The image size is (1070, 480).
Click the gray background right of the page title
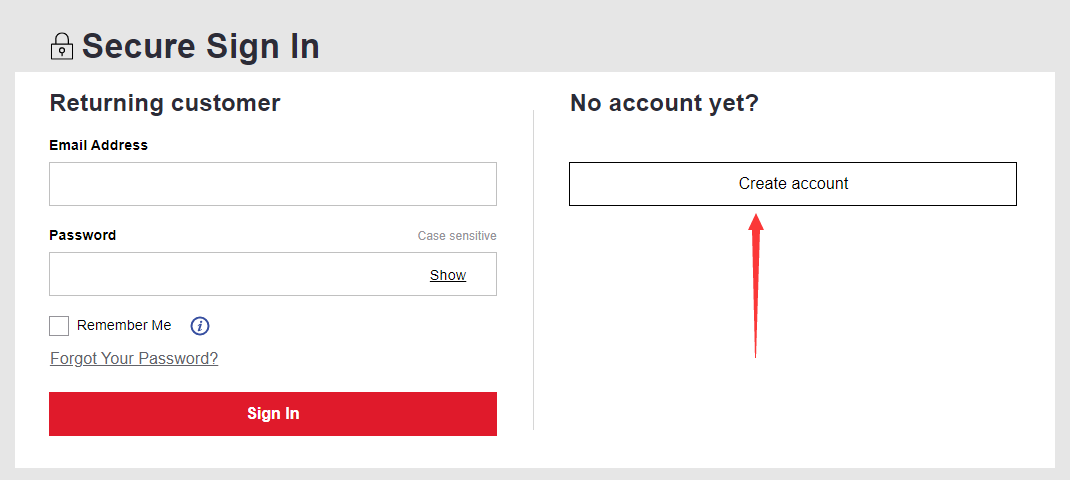(682, 38)
